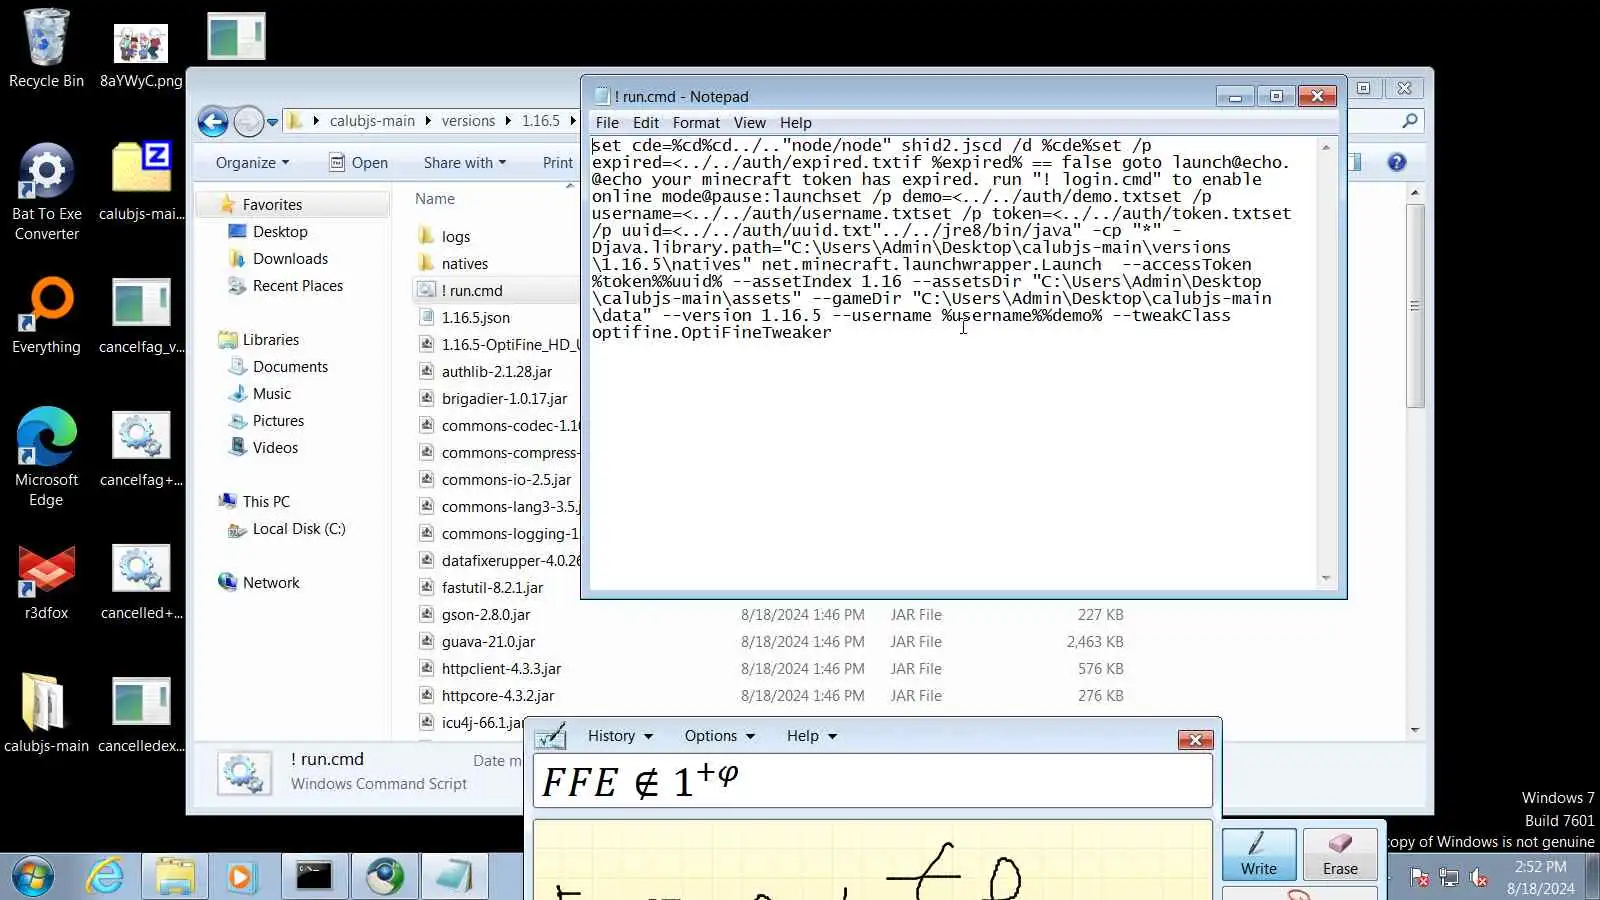Viewport: 1600px width, 900px height.
Task: Select the Write tool in Math Input Panel
Action: coord(1259,854)
